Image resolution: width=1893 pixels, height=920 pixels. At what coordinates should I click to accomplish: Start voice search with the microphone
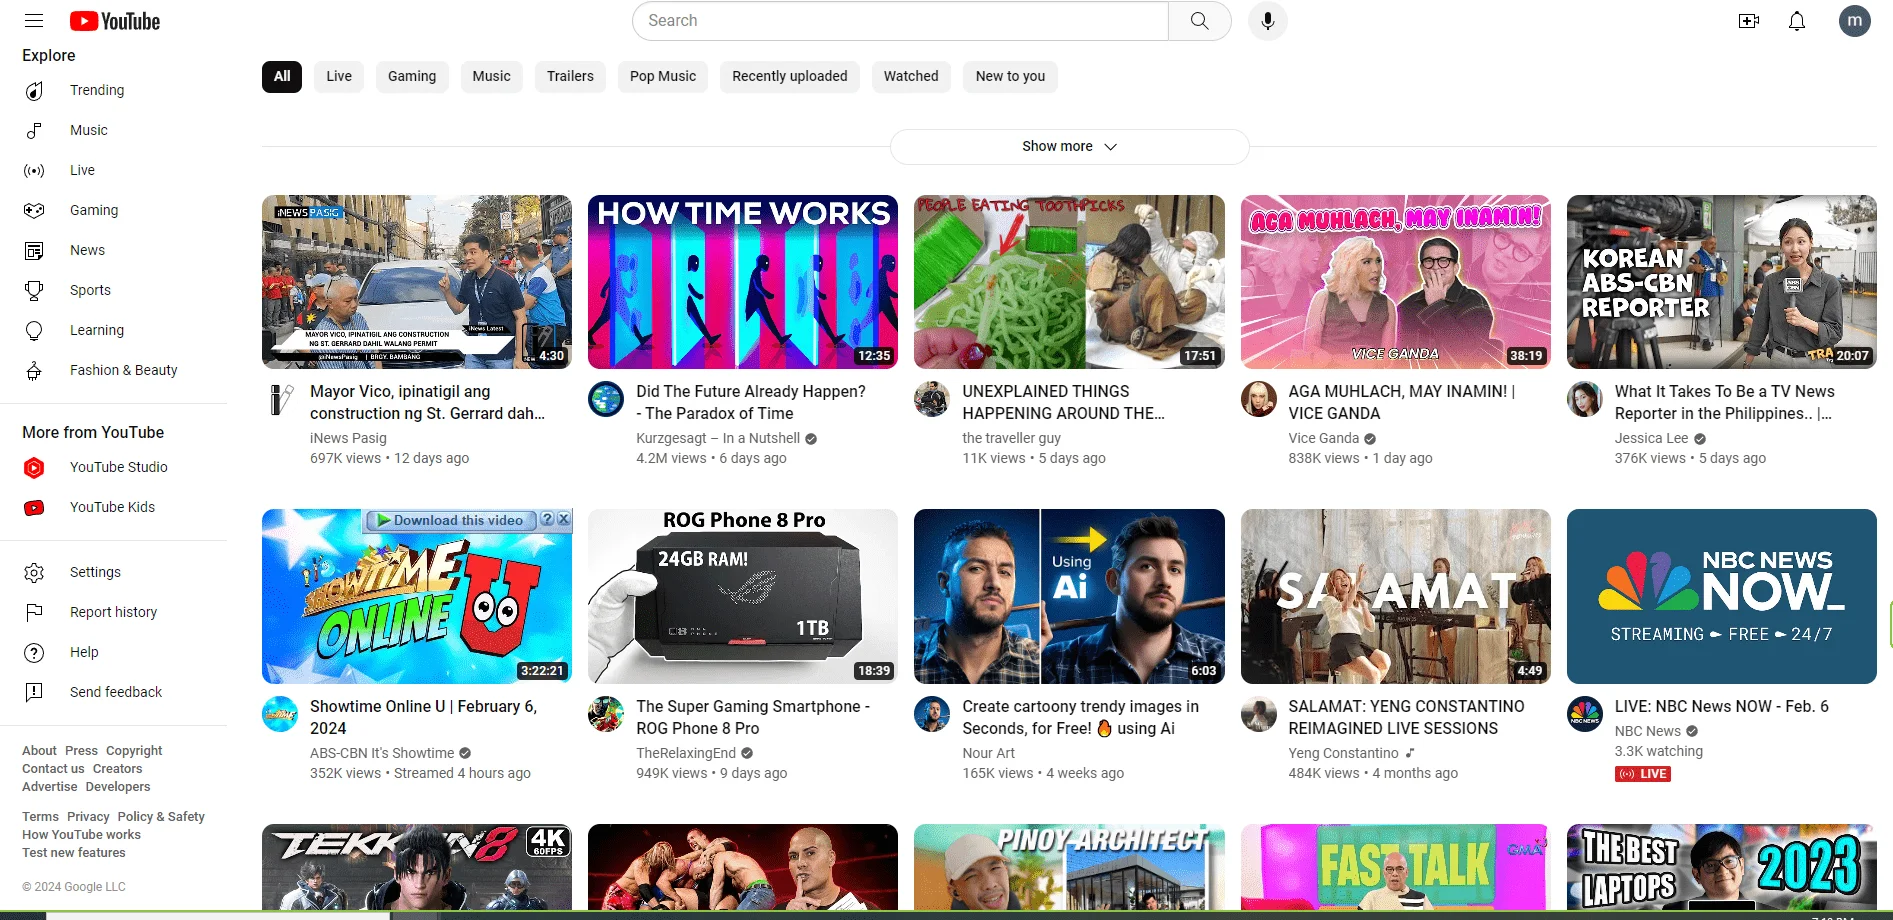[x=1267, y=21]
